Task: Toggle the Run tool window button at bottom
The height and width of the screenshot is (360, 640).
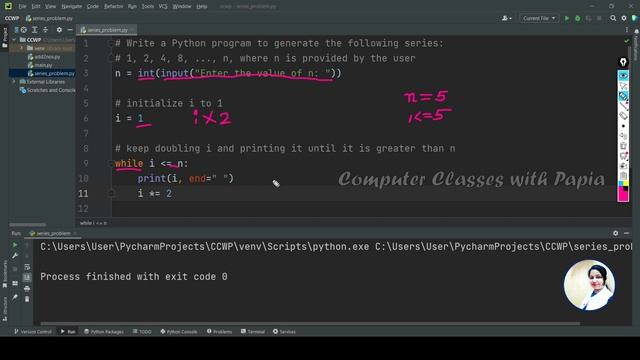Action: [x=68, y=331]
